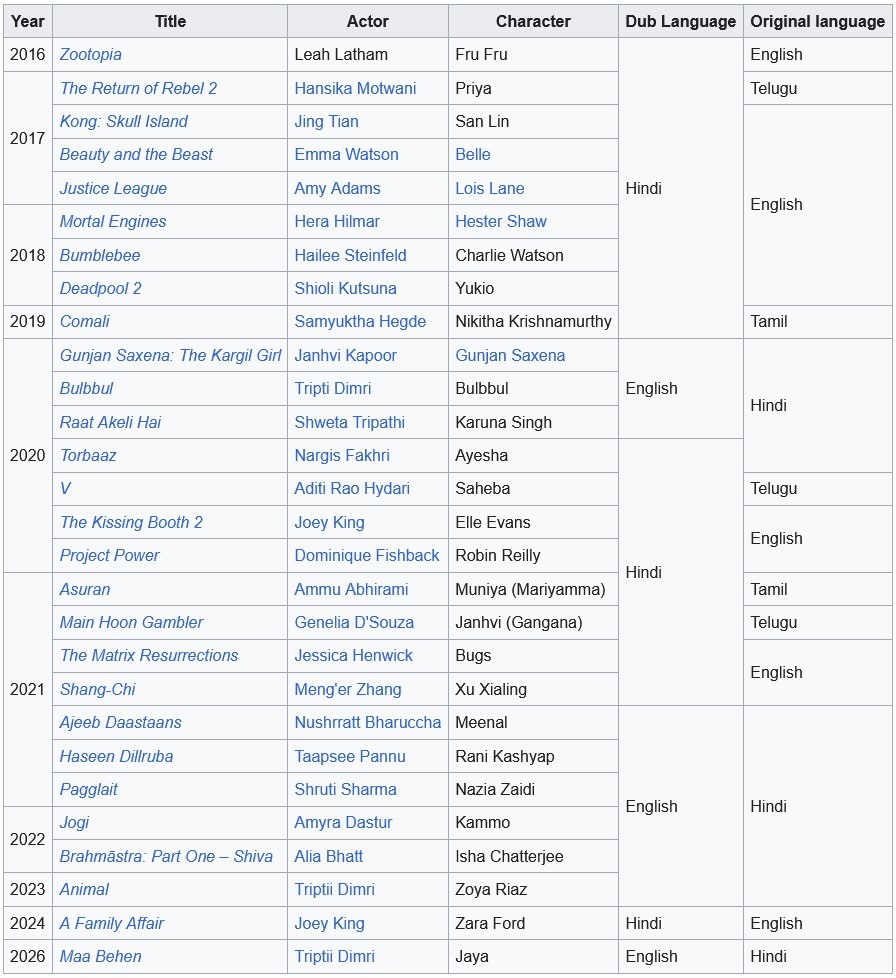Open the A Family Affair link
The width and height of the screenshot is (896, 978).
click(x=112, y=923)
